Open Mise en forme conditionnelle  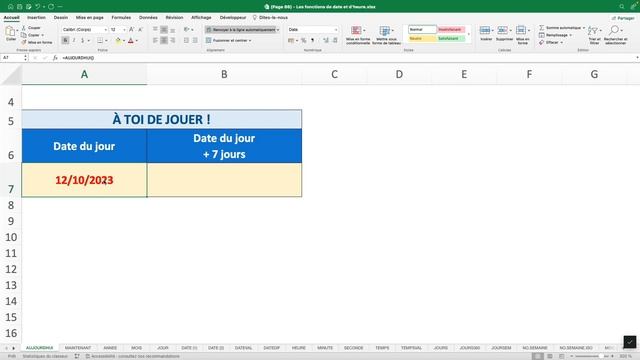point(358,35)
